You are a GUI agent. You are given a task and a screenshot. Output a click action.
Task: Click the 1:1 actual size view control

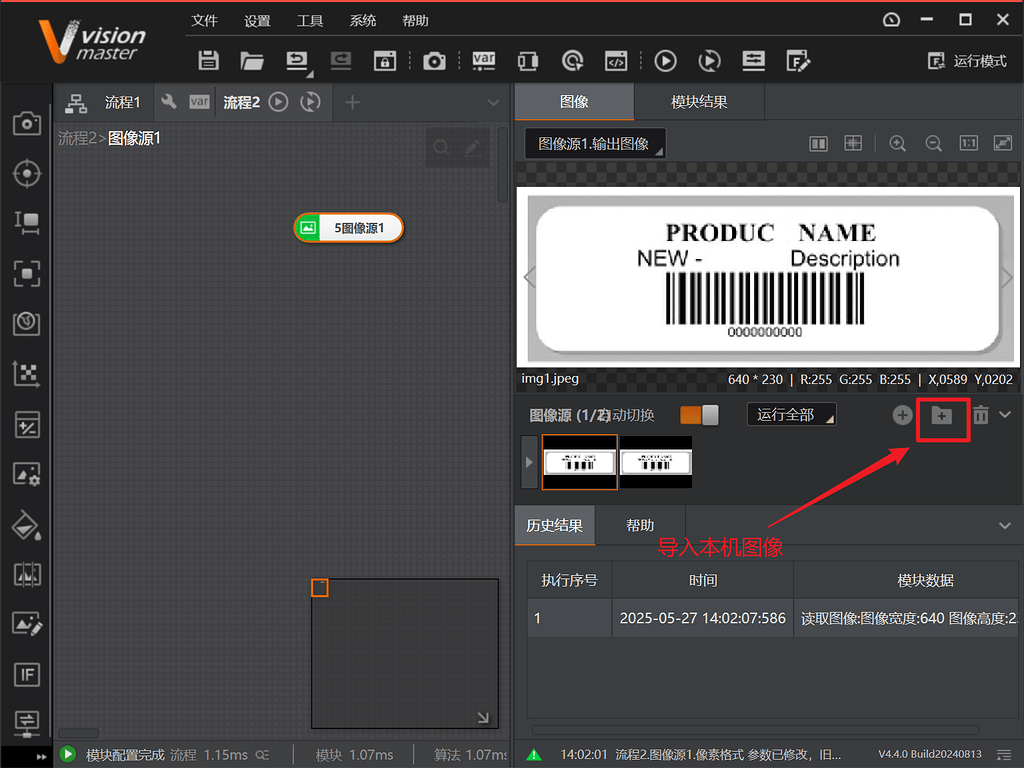(x=967, y=143)
